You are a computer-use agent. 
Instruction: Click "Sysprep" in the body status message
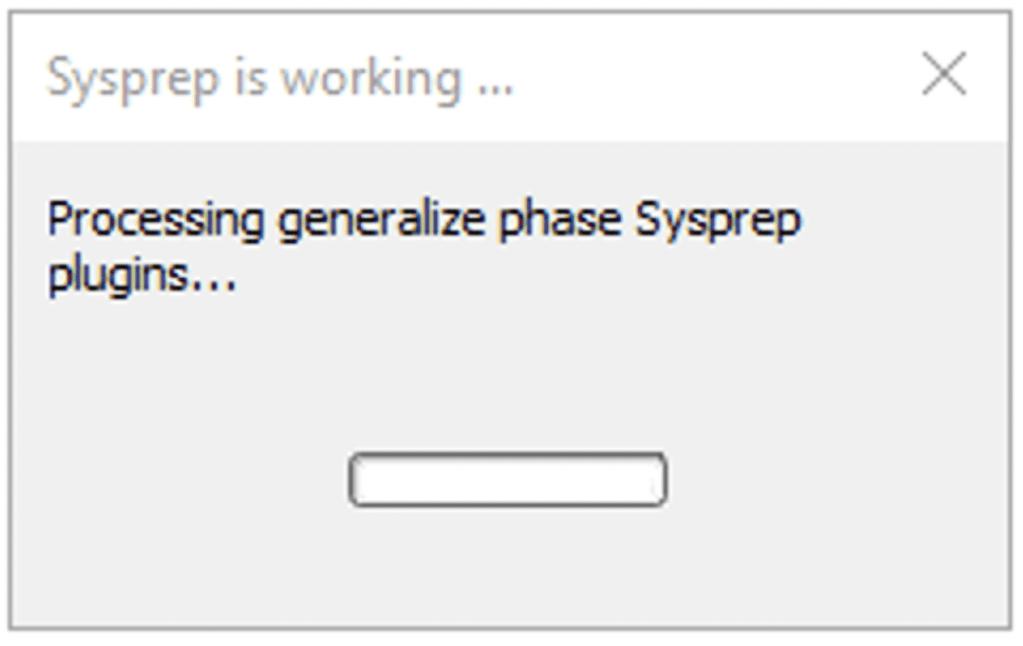tap(718, 221)
